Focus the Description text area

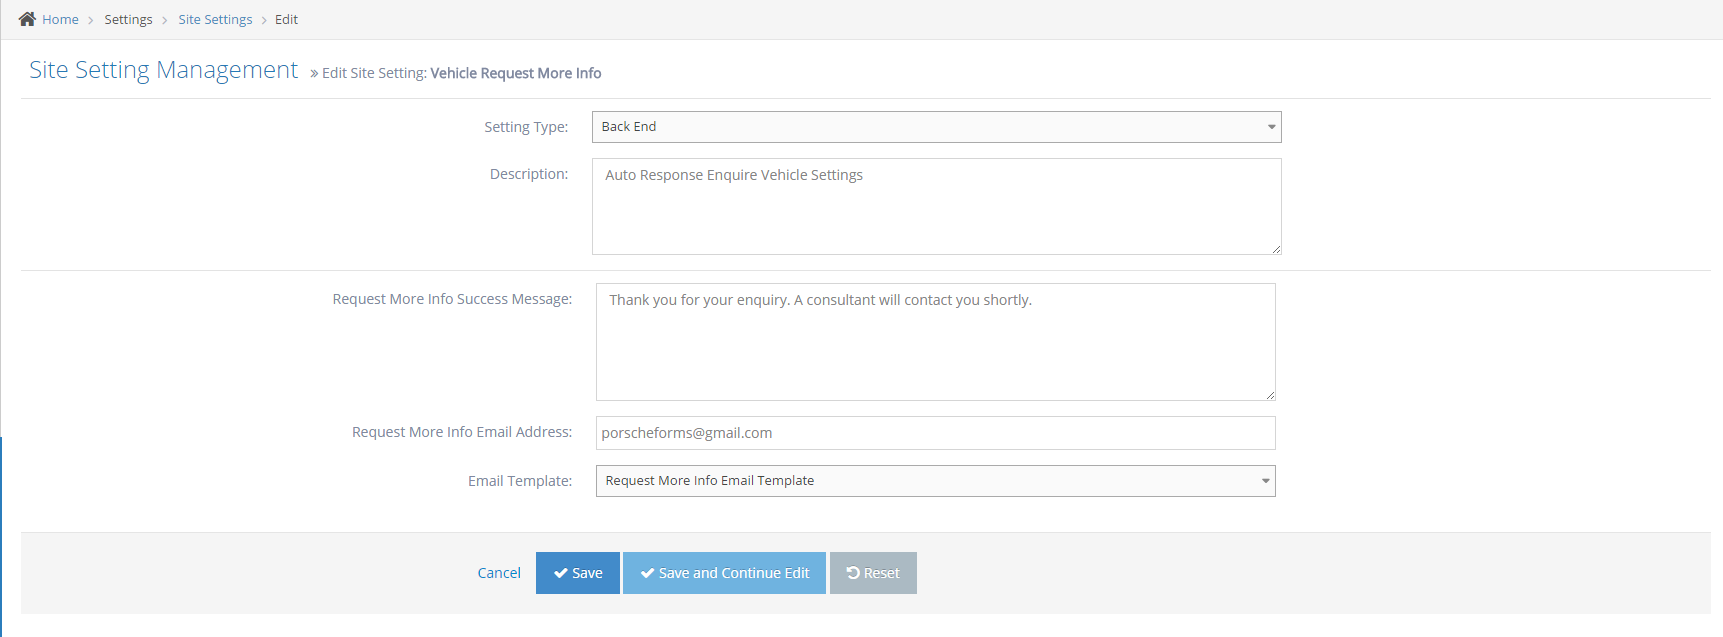pyautogui.click(x=936, y=206)
